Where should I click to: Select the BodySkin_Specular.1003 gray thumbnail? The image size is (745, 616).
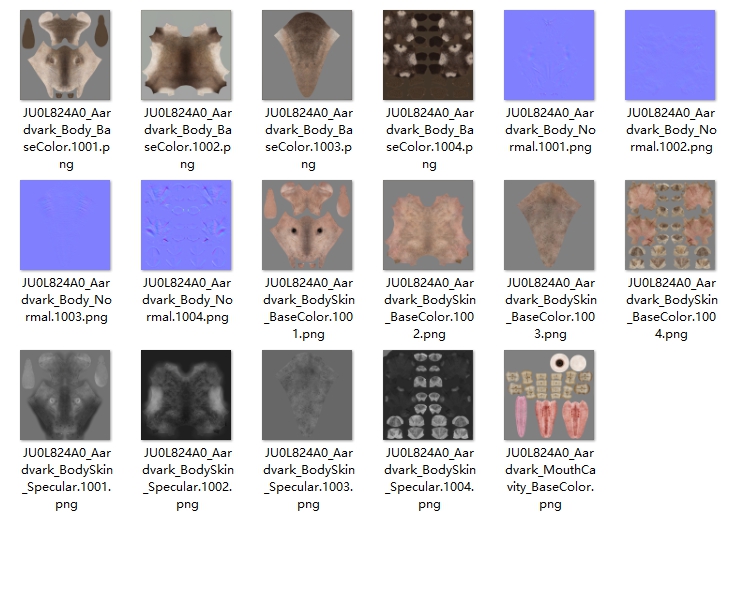point(307,395)
